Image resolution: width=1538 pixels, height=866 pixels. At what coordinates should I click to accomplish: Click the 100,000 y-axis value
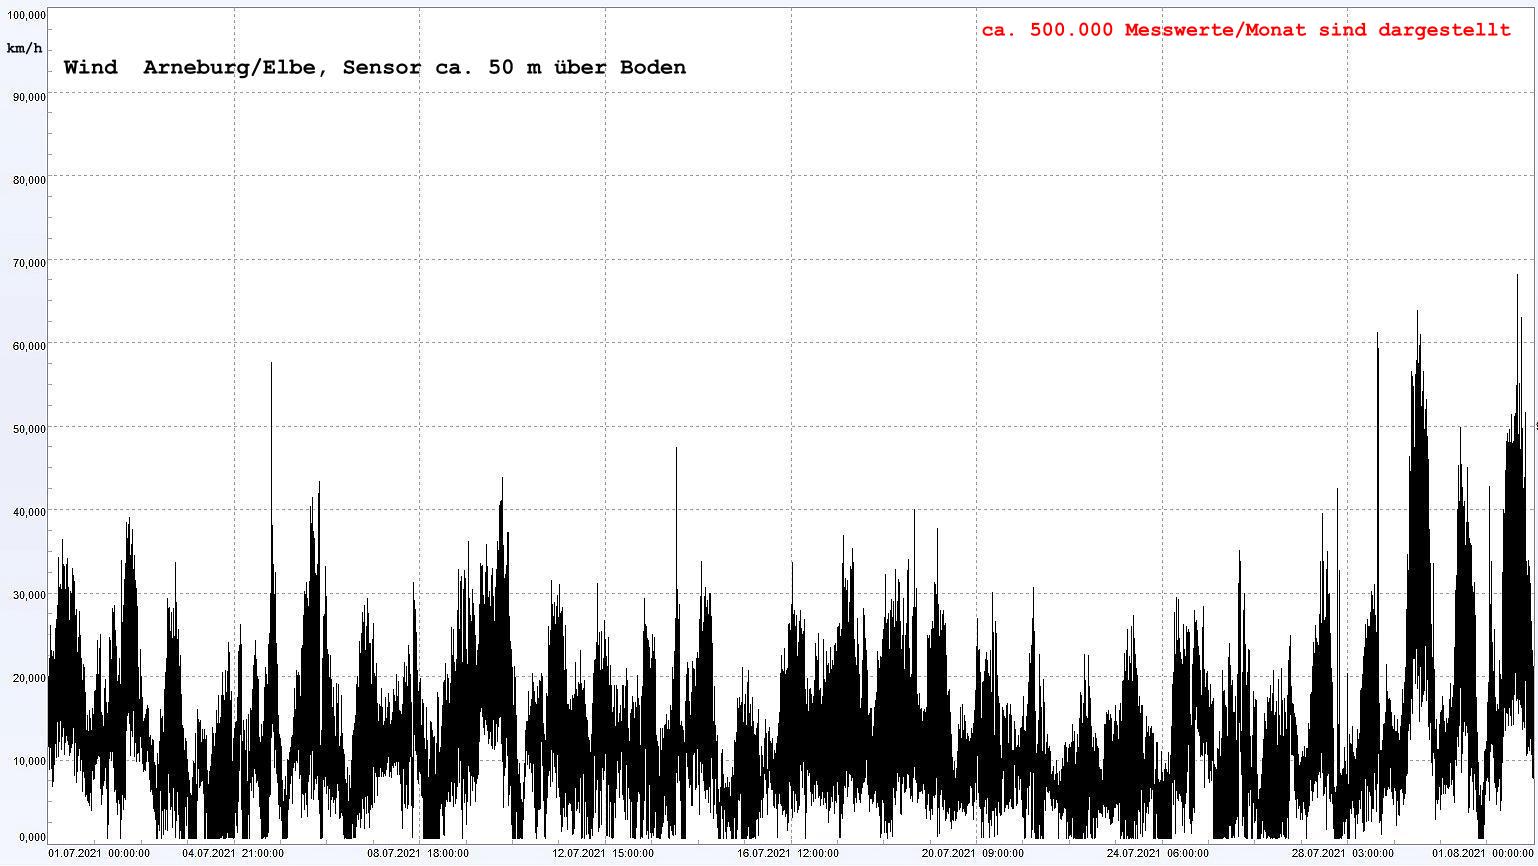(25, 15)
